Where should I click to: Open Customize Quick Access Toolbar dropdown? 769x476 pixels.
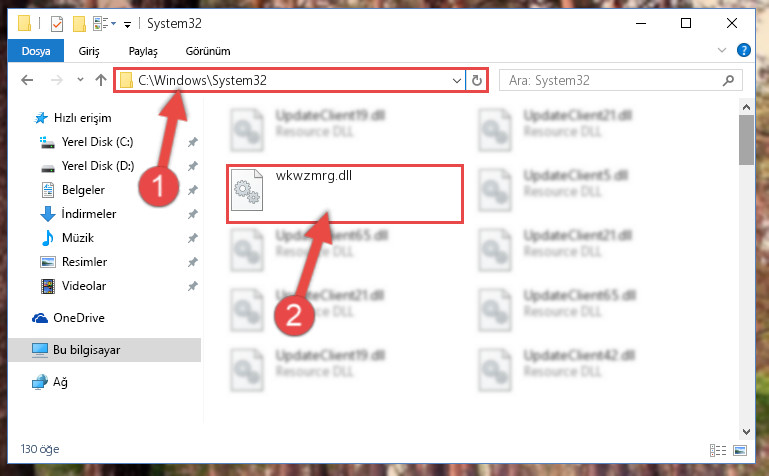coord(127,25)
